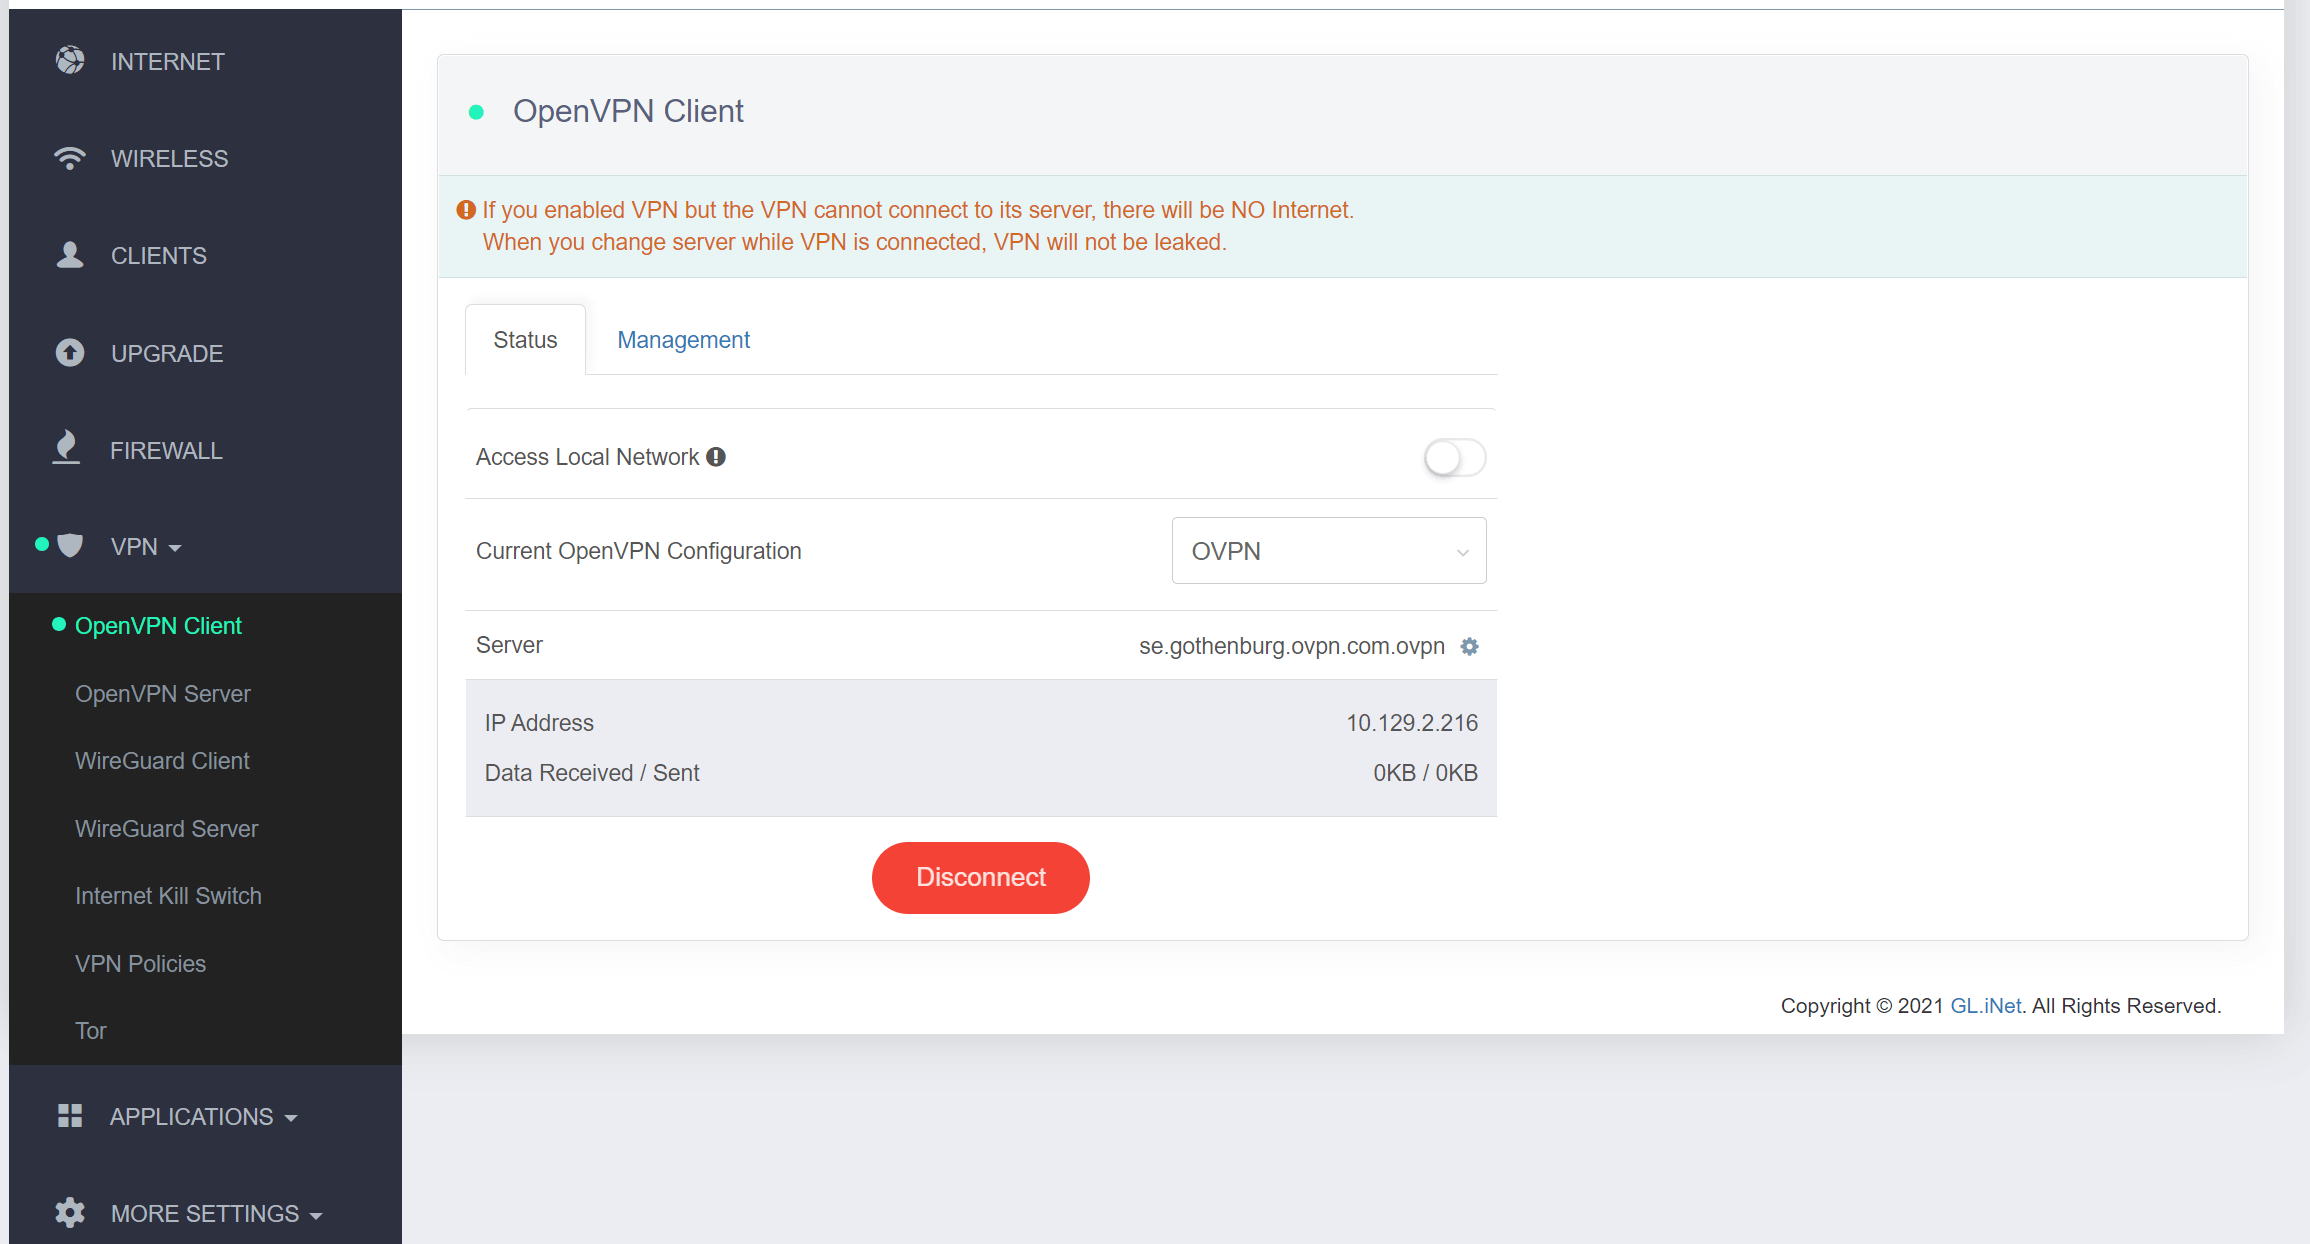The height and width of the screenshot is (1244, 2310).
Task: Click the Internet globe icon
Action: coord(70,61)
